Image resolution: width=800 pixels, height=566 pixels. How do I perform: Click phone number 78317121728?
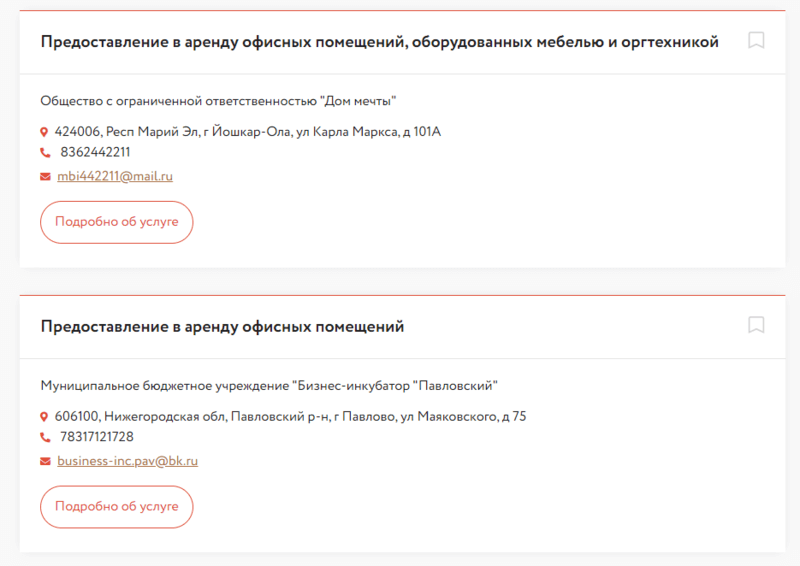tap(97, 437)
